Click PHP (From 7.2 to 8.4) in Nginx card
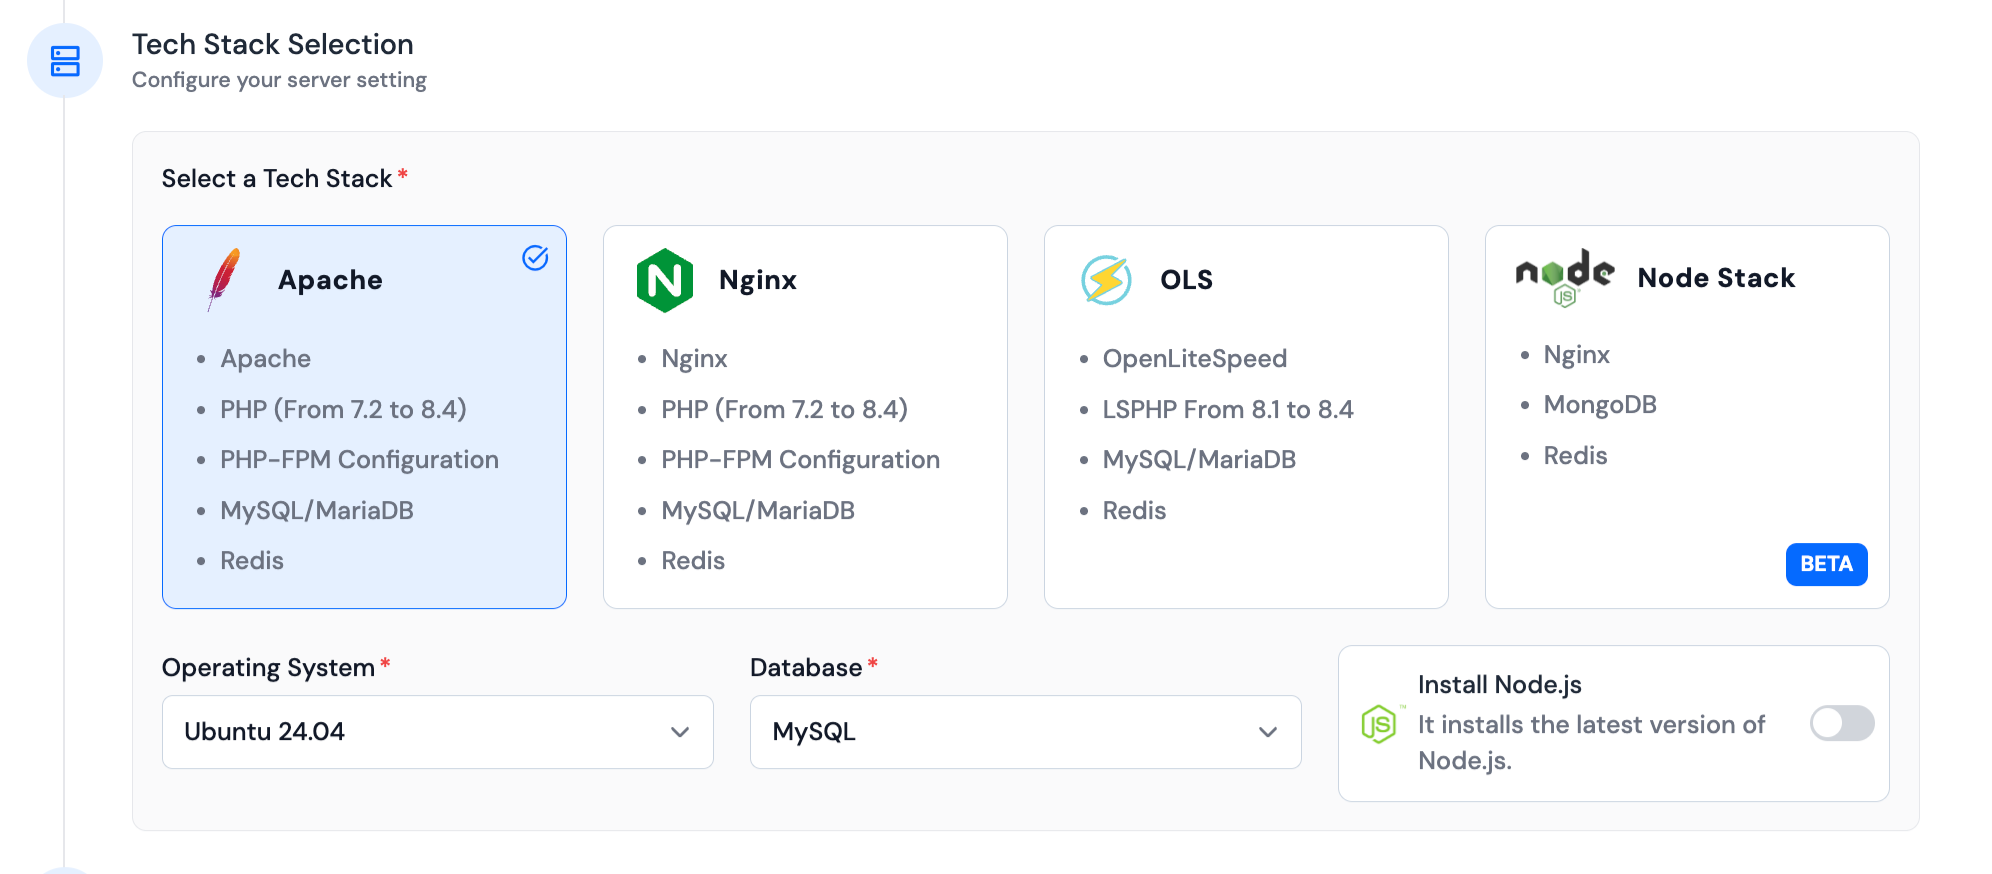 pos(784,409)
